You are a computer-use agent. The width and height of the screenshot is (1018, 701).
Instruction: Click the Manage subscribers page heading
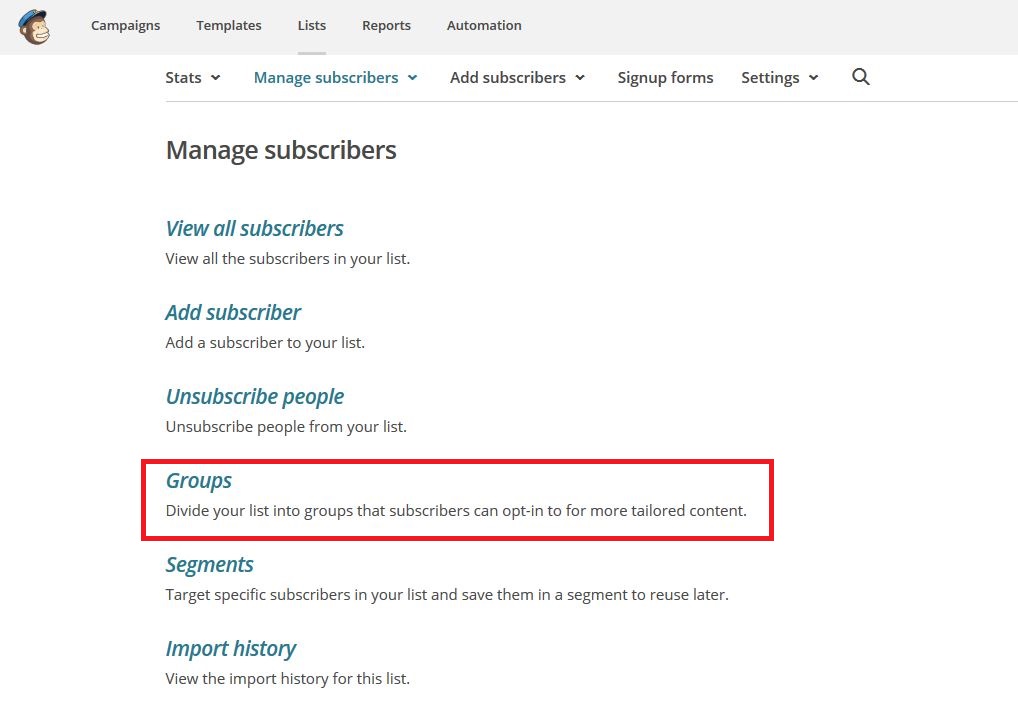(x=281, y=151)
